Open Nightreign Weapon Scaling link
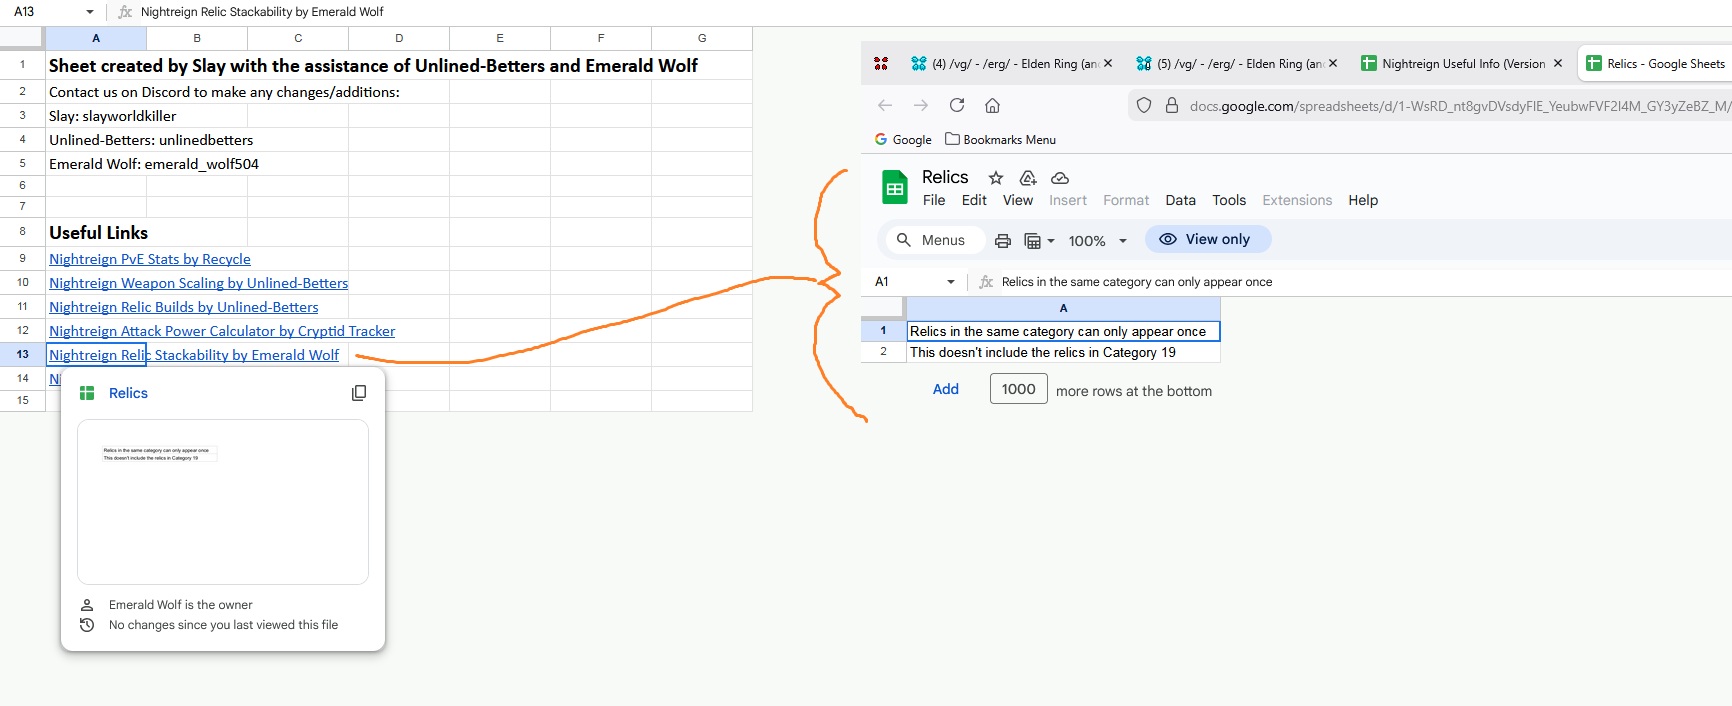This screenshot has width=1732, height=706. click(x=199, y=283)
